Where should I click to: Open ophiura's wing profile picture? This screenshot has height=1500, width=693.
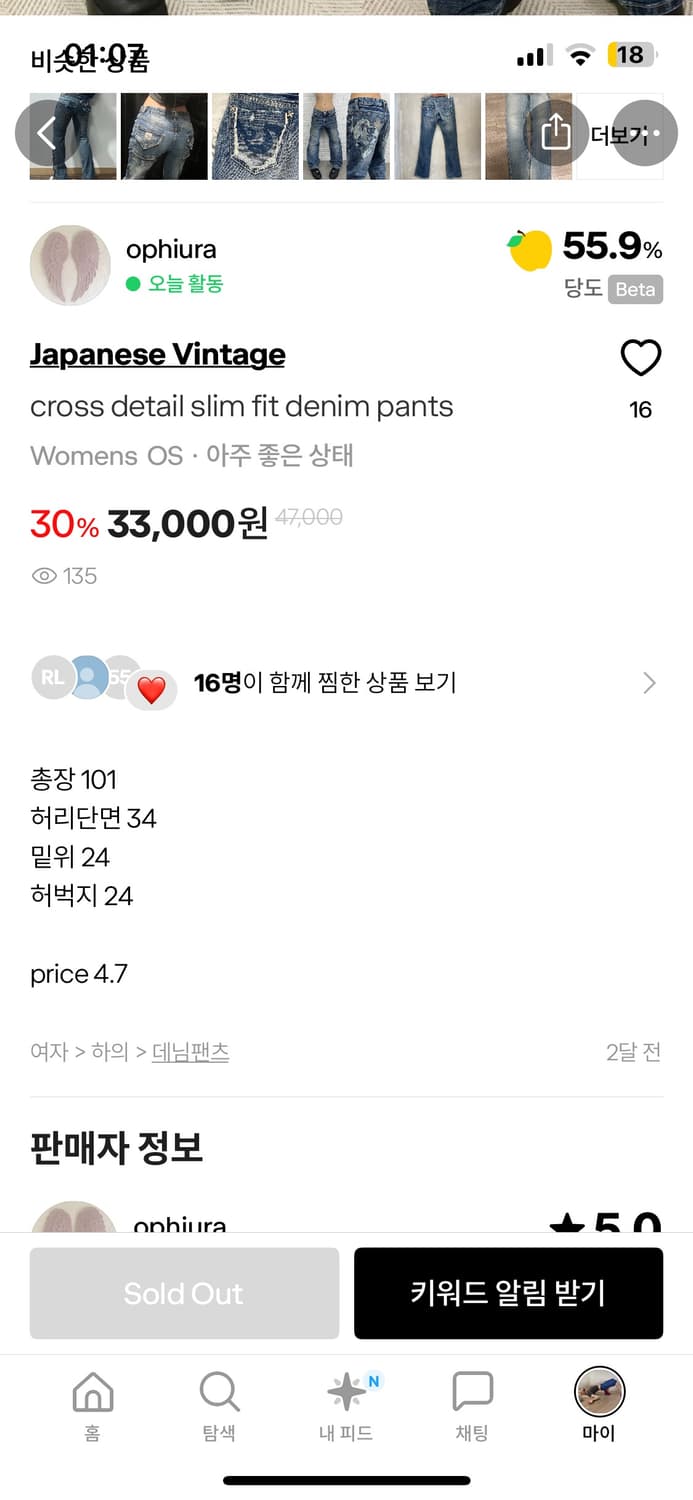tap(70, 265)
